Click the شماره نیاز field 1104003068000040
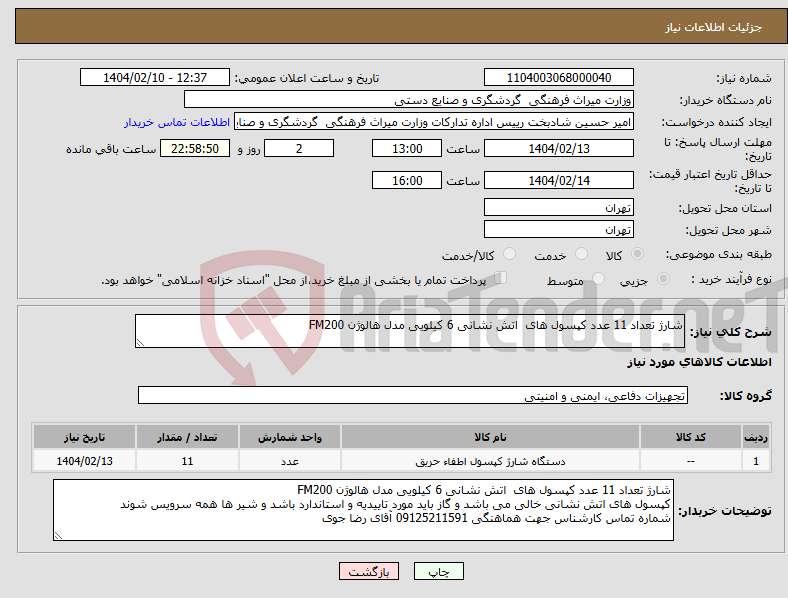The width and height of the screenshot is (788, 598). (558, 77)
